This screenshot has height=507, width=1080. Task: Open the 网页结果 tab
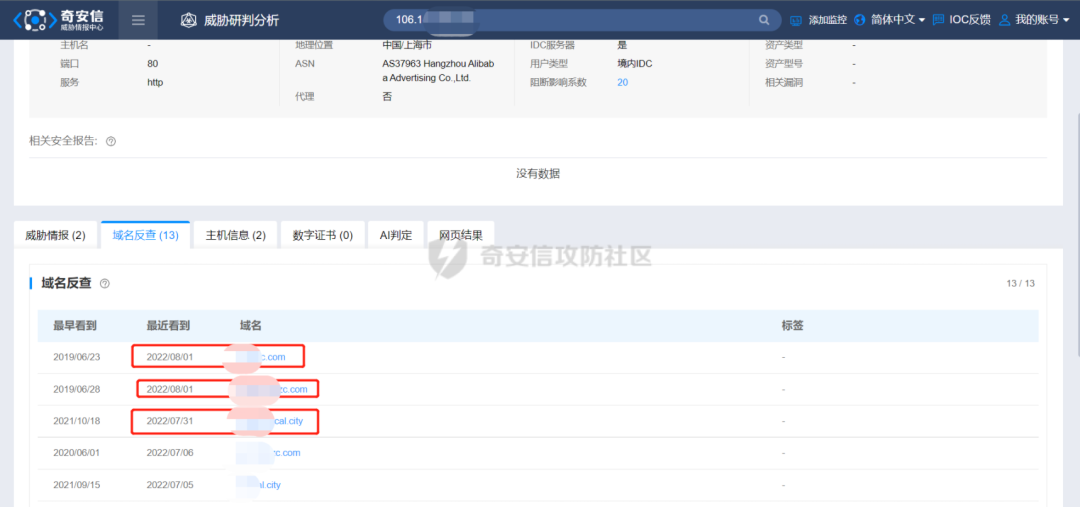(461, 236)
